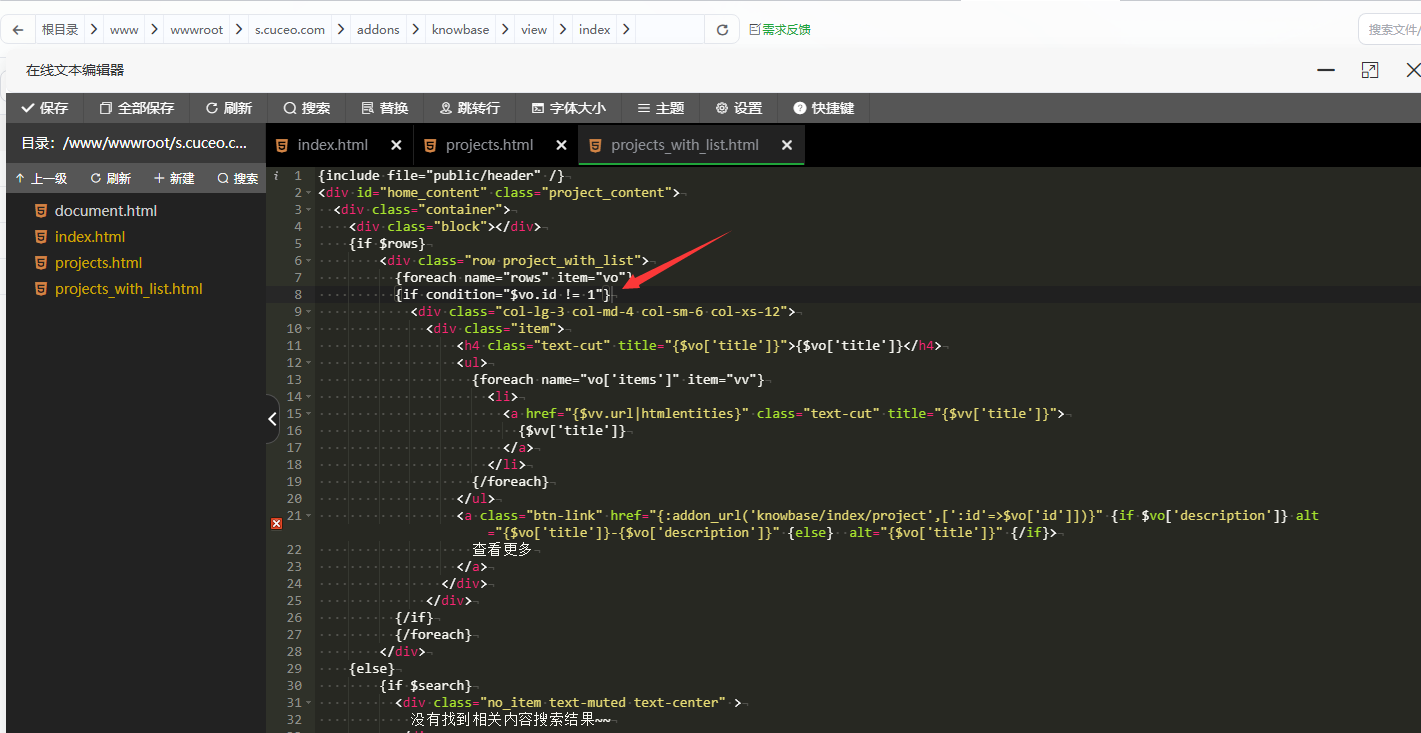The height and width of the screenshot is (733, 1421).
Task: Switch to the index.html tab
Action: (x=332, y=145)
